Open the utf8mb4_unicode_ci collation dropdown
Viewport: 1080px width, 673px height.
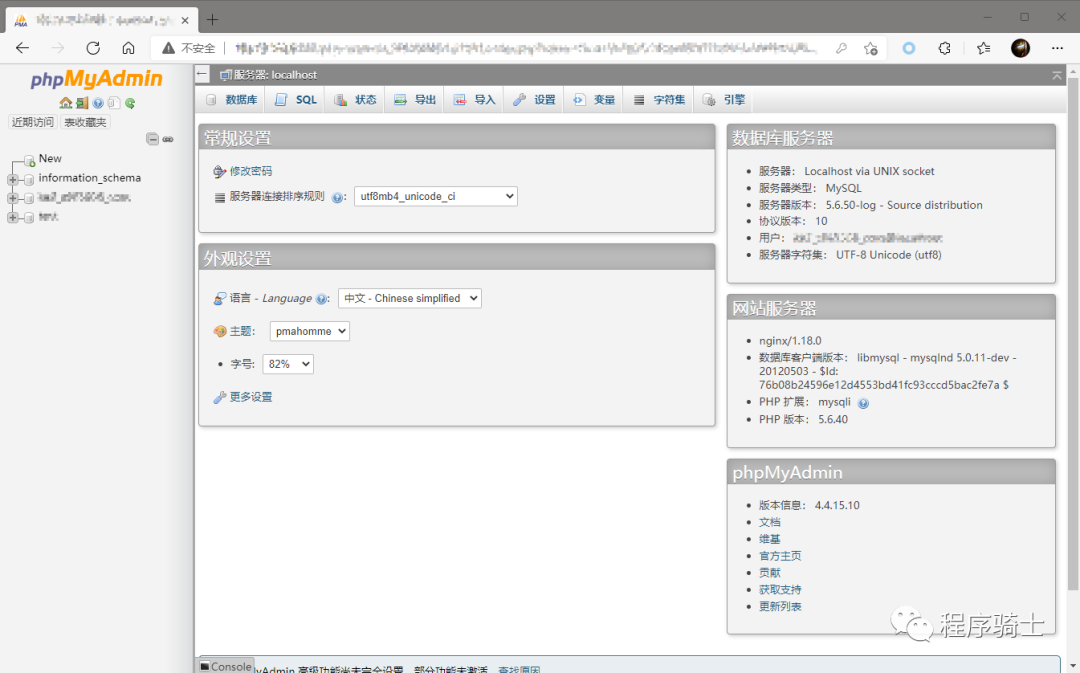(x=435, y=196)
